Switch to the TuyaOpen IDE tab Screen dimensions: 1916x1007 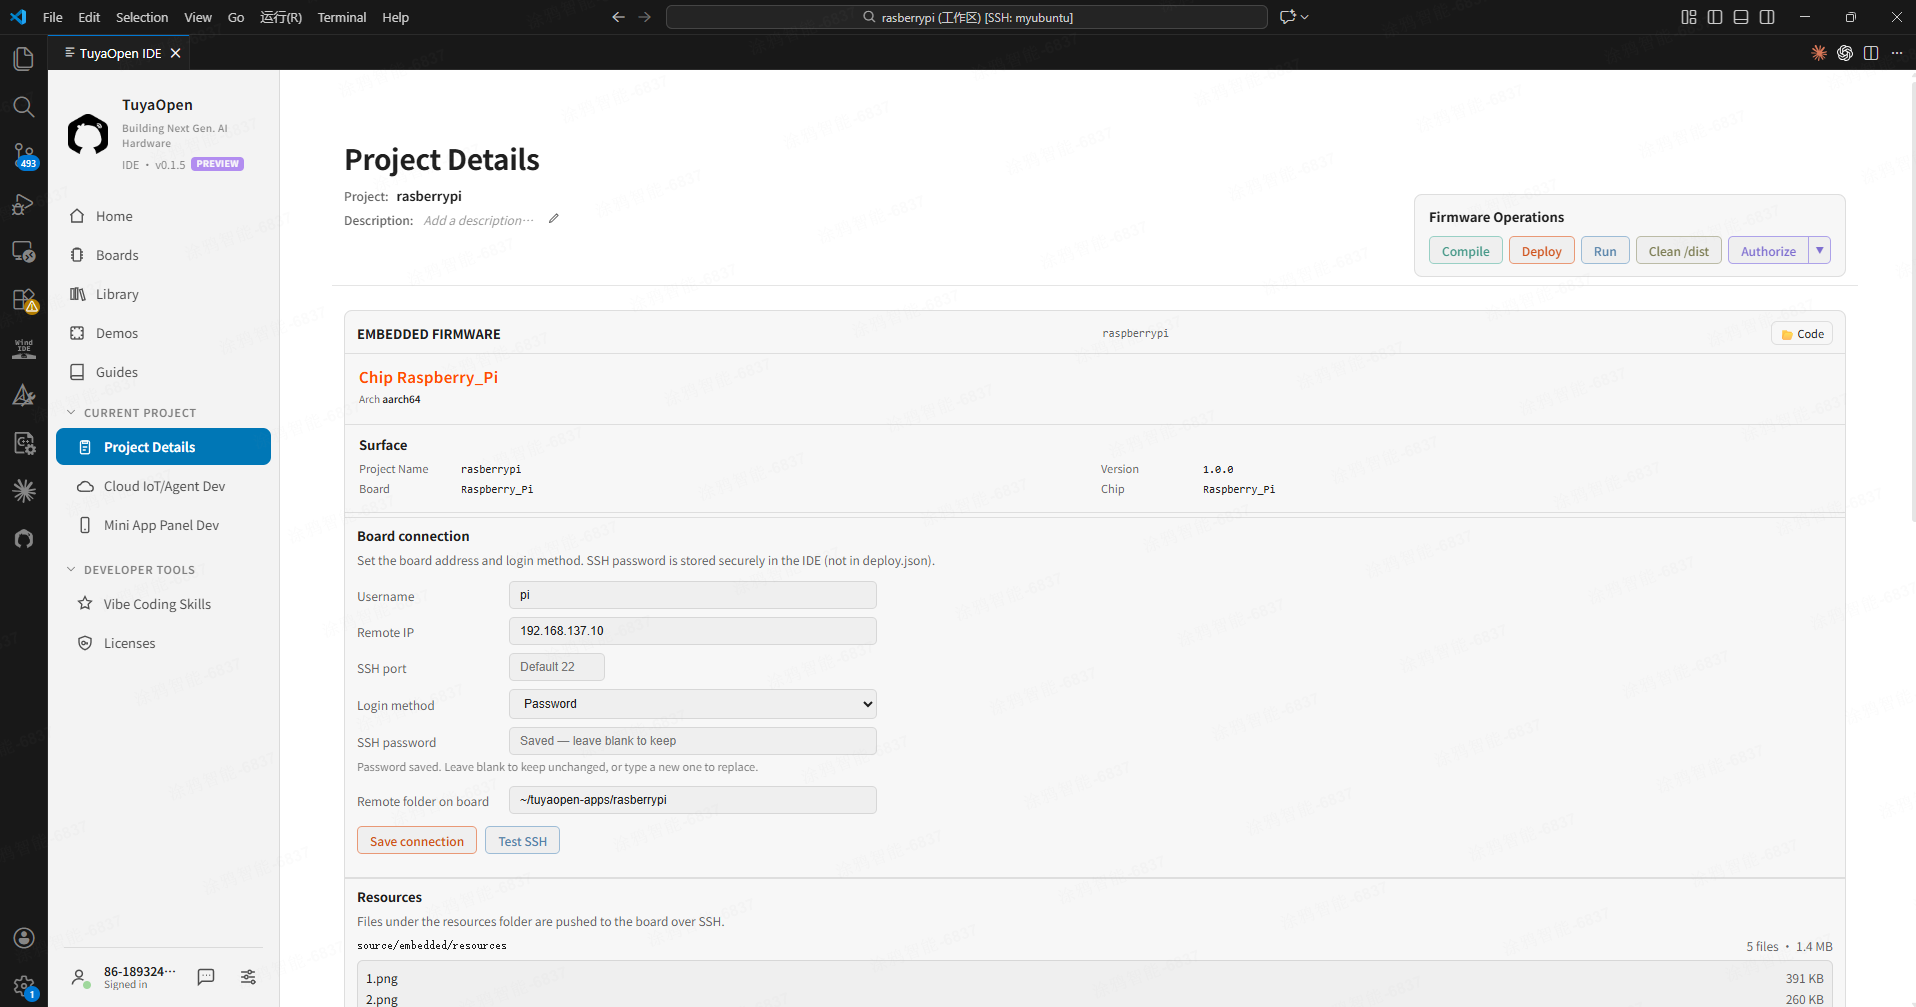point(120,53)
